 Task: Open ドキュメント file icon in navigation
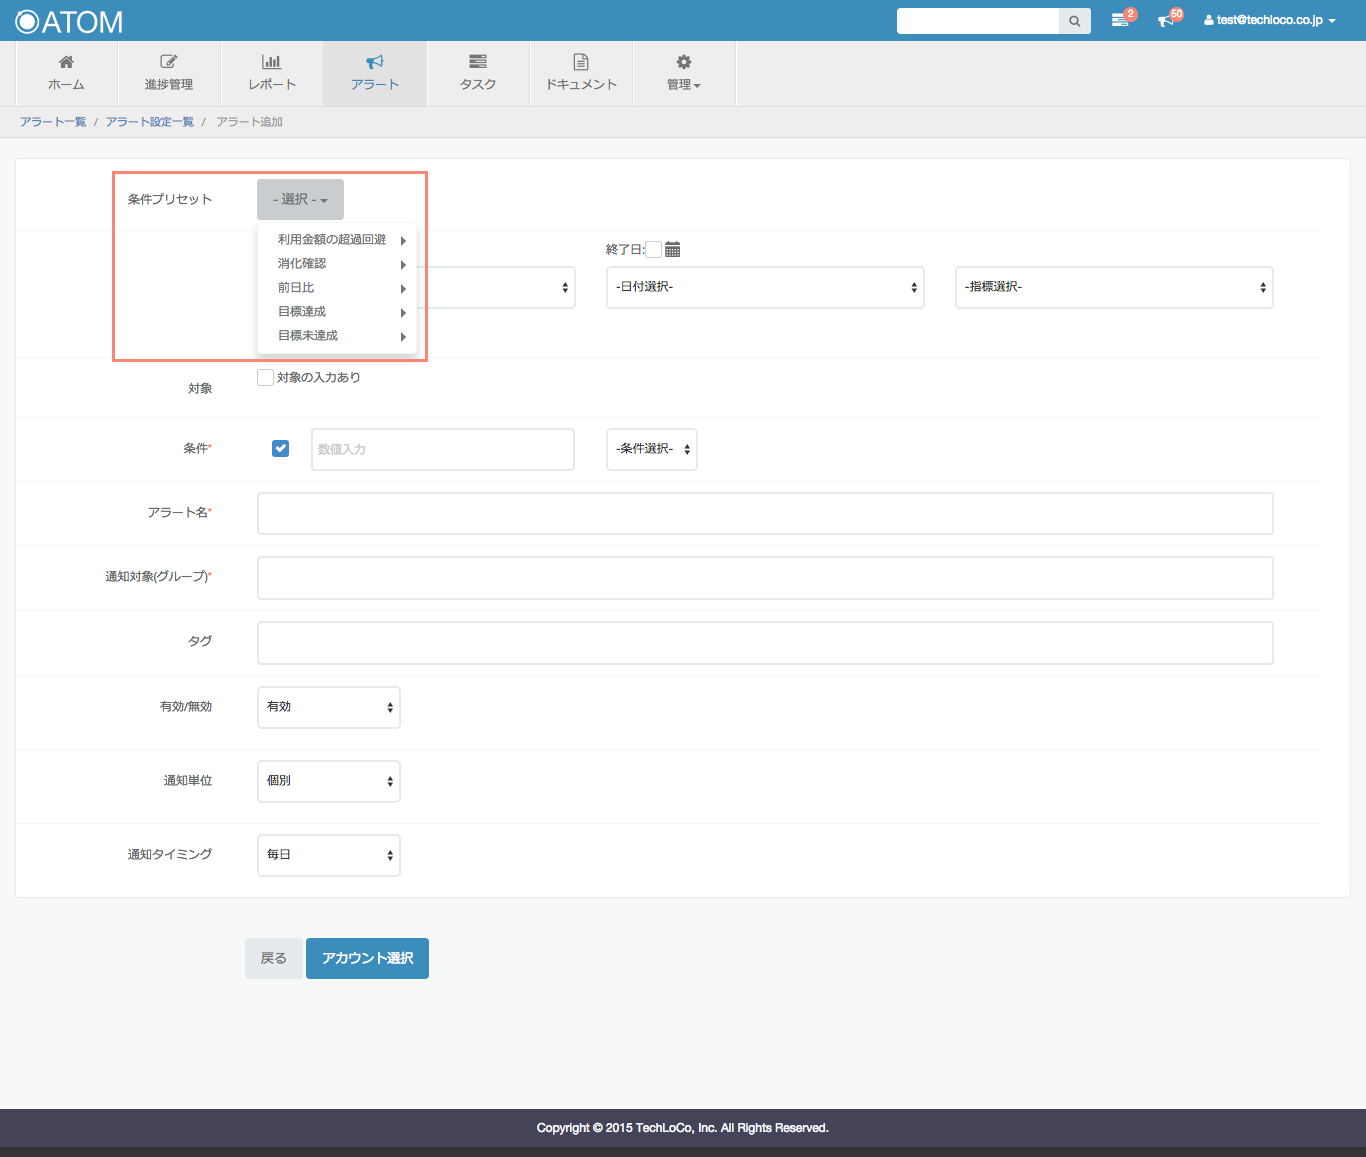point(581,63)
